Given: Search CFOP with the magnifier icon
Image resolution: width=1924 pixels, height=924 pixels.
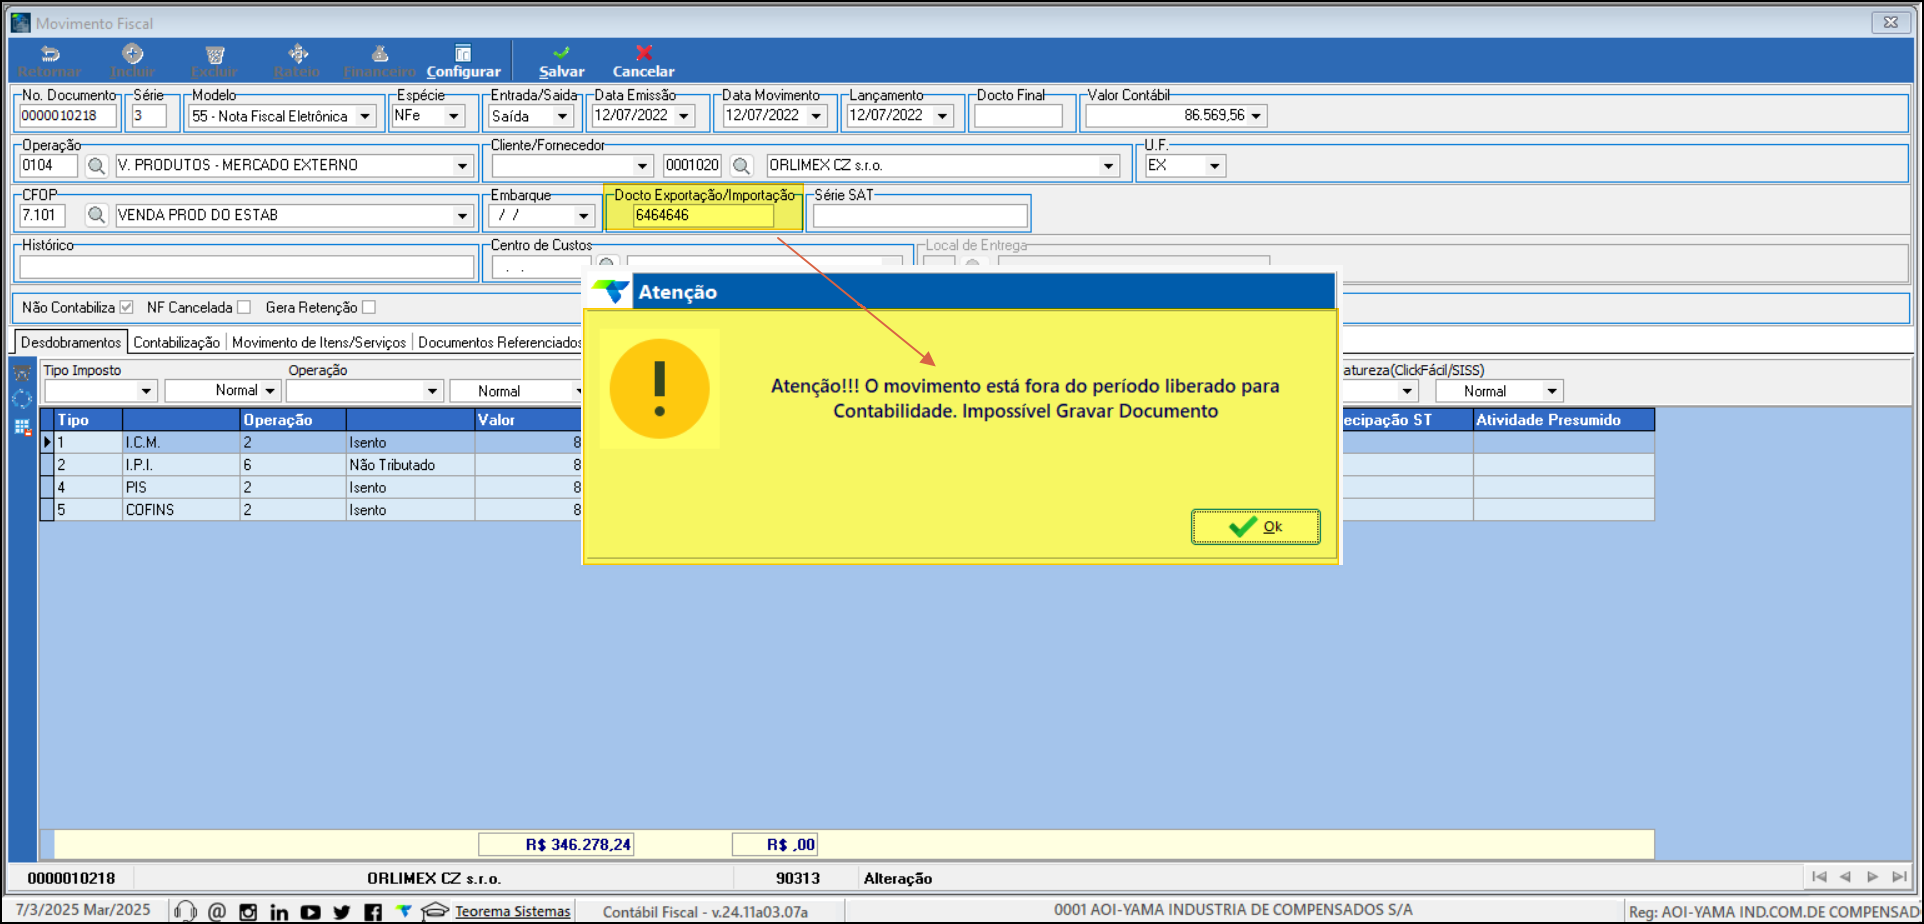Looking at the screenshot, I should tap(96, 215).
